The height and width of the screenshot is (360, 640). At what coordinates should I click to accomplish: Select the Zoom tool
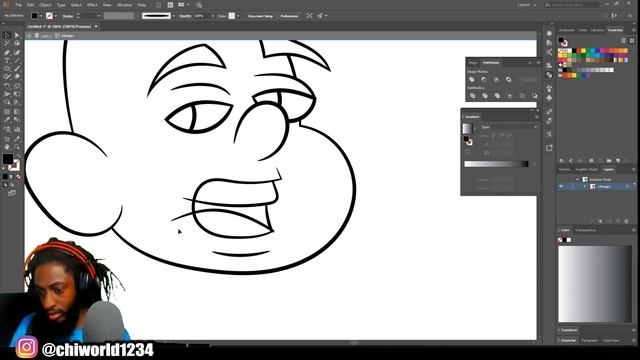[x=17, y=147]
